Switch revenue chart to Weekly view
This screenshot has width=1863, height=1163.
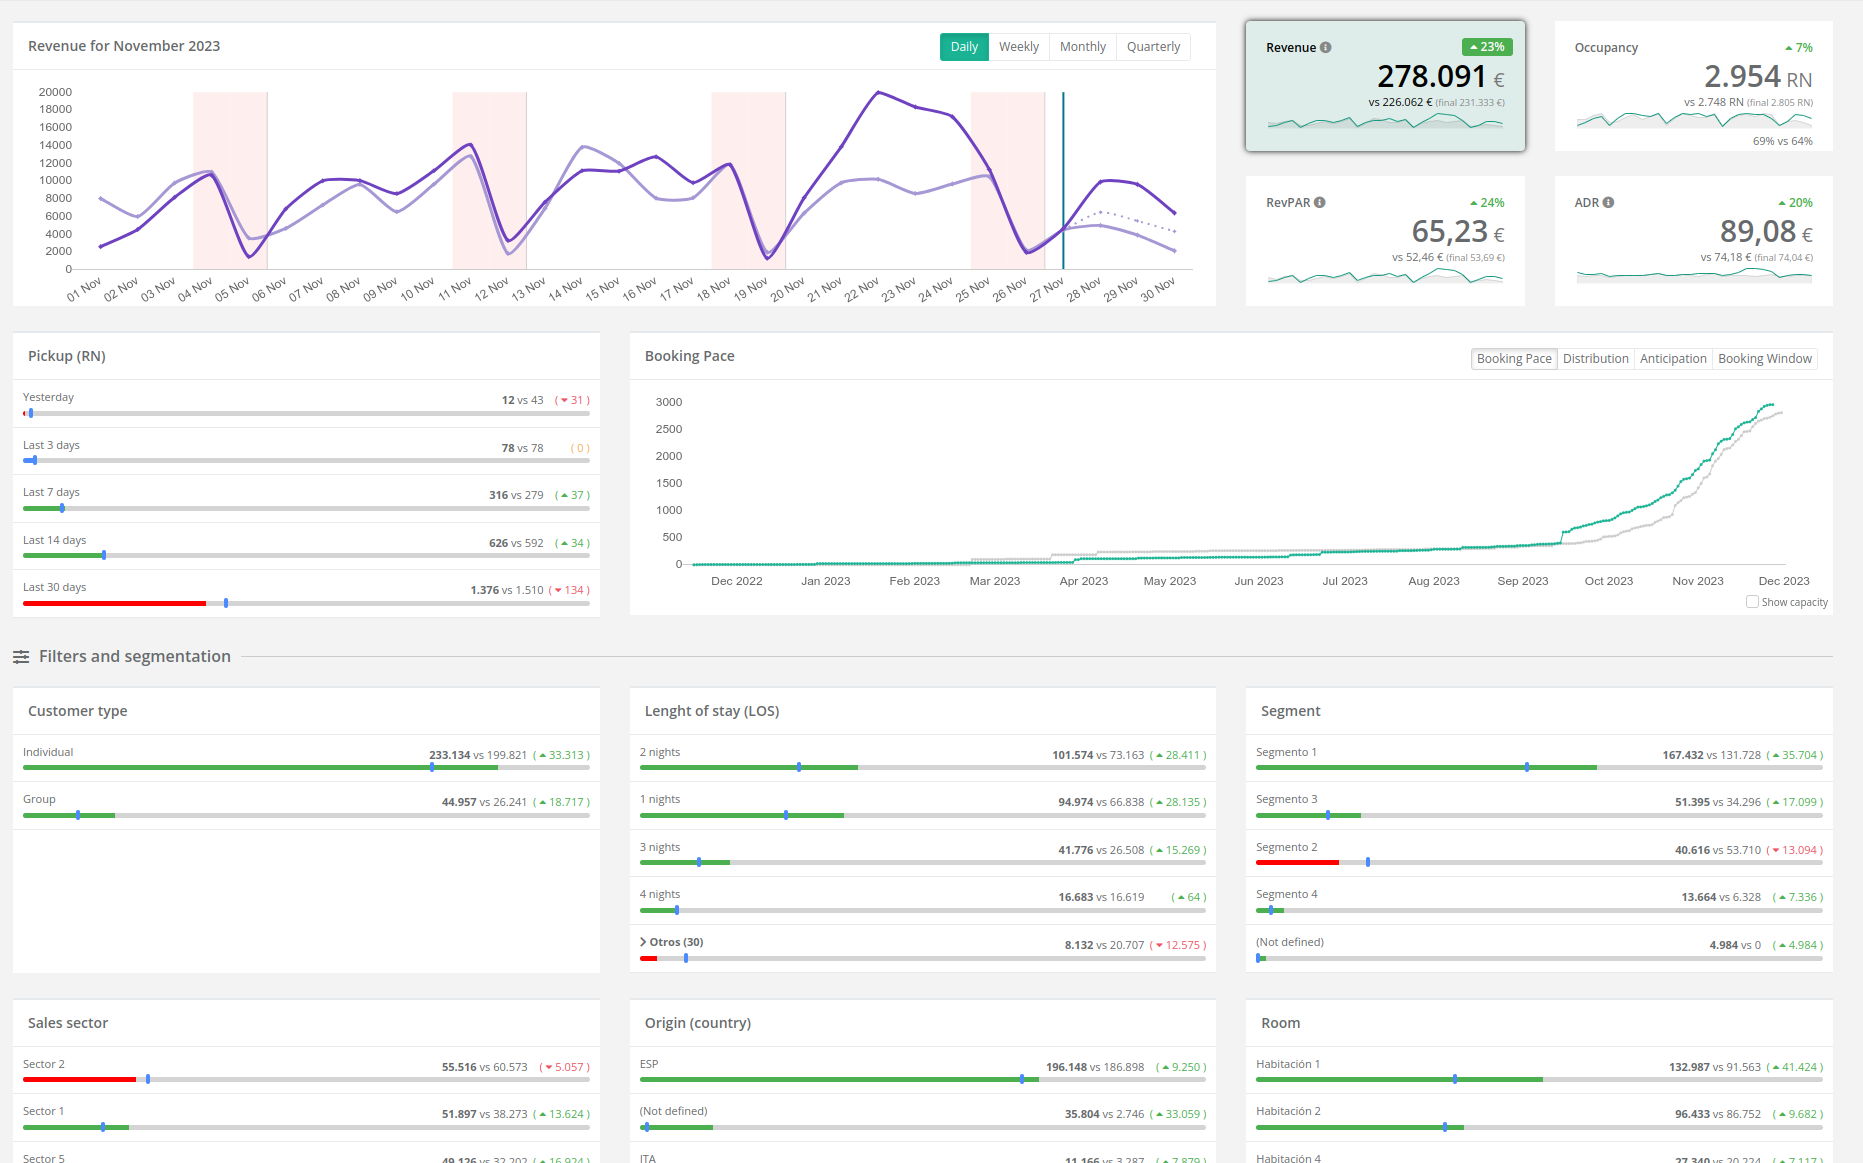(x=1018, y=47)
